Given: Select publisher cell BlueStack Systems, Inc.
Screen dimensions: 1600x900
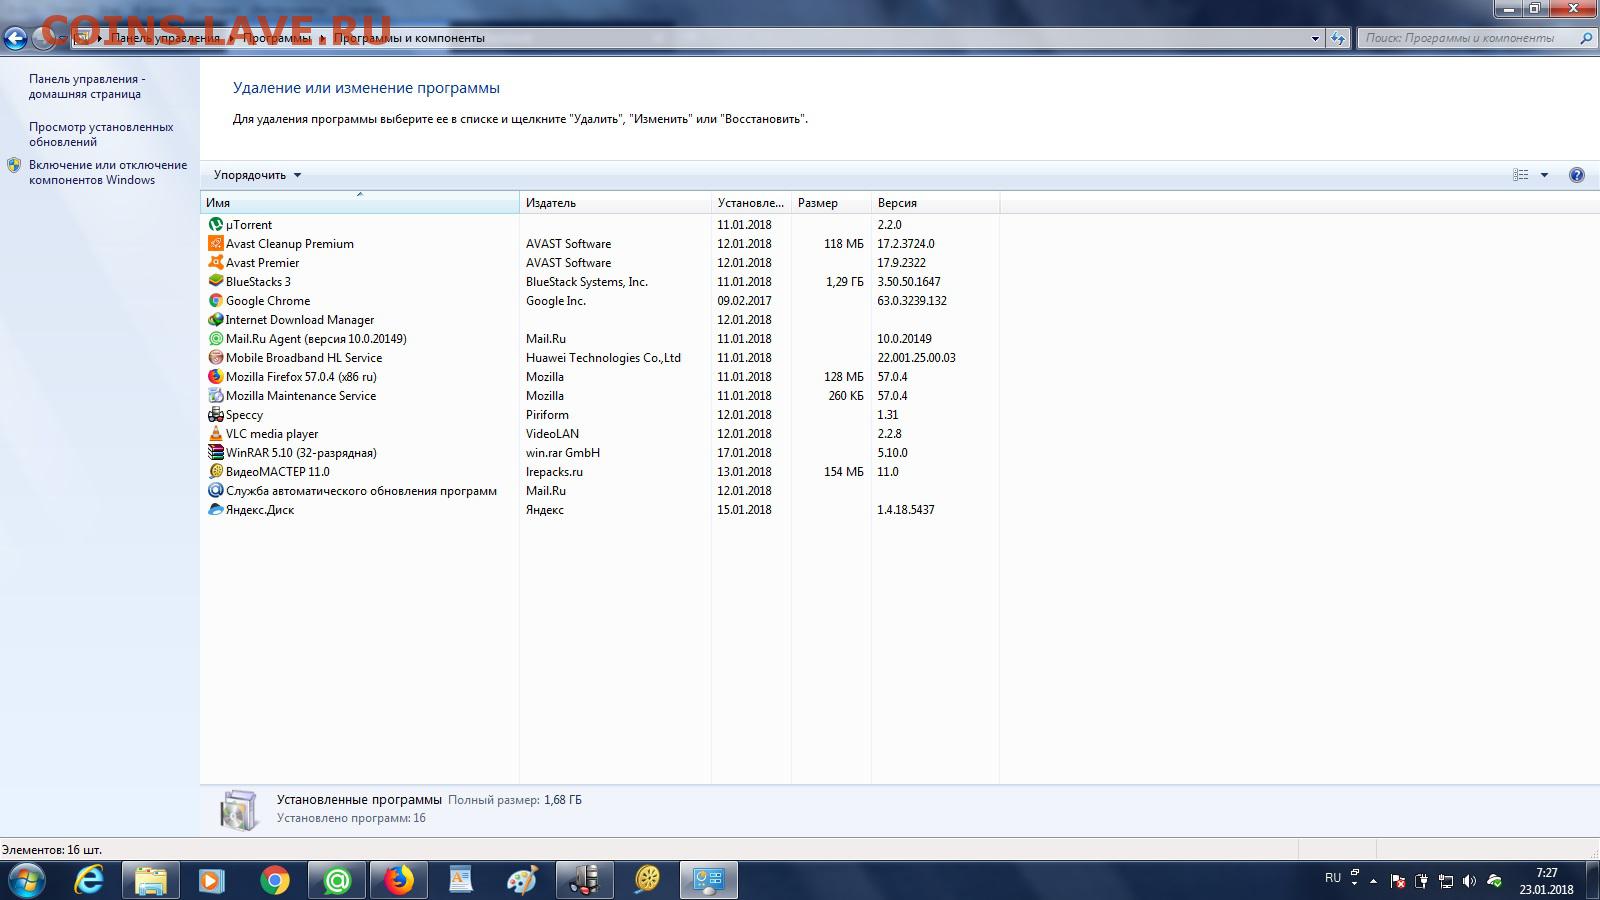Looking at the screenshot, I should 587,282.
